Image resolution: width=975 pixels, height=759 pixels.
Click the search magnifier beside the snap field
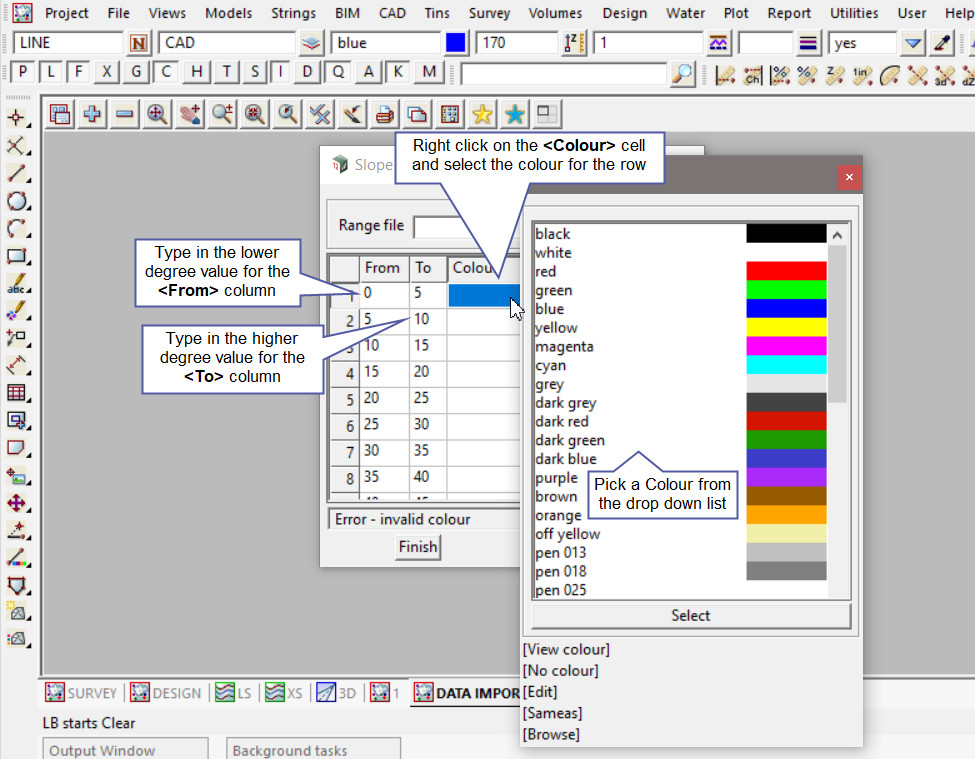point(682,73)
